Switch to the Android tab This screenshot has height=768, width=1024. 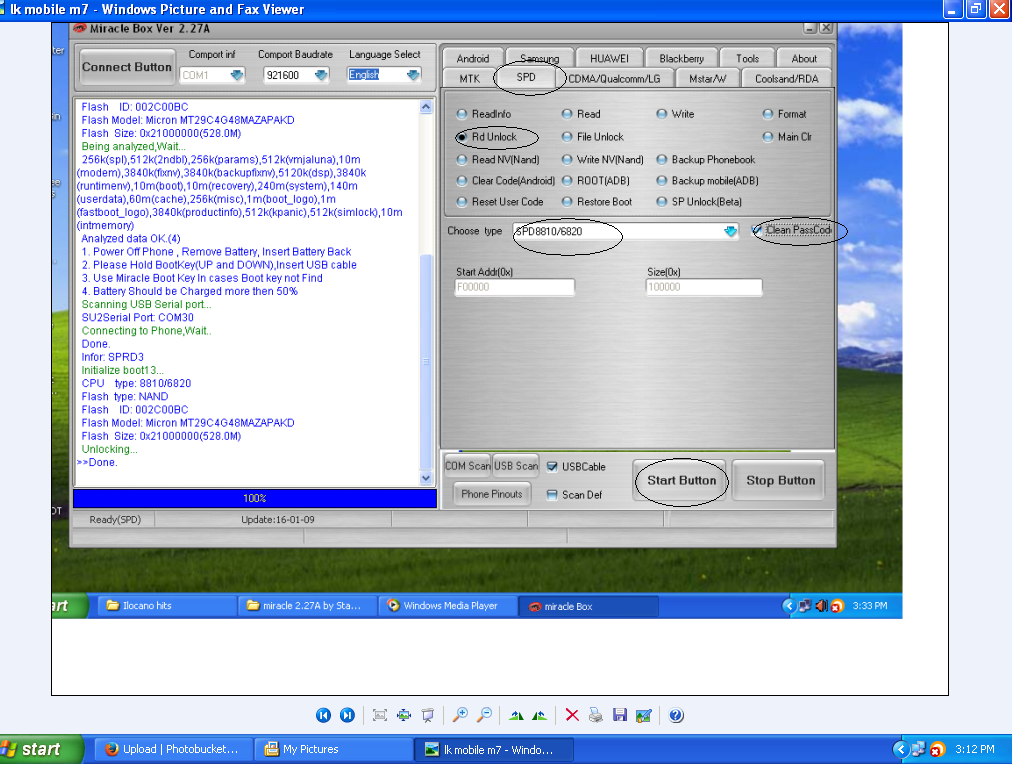[473, 59]
